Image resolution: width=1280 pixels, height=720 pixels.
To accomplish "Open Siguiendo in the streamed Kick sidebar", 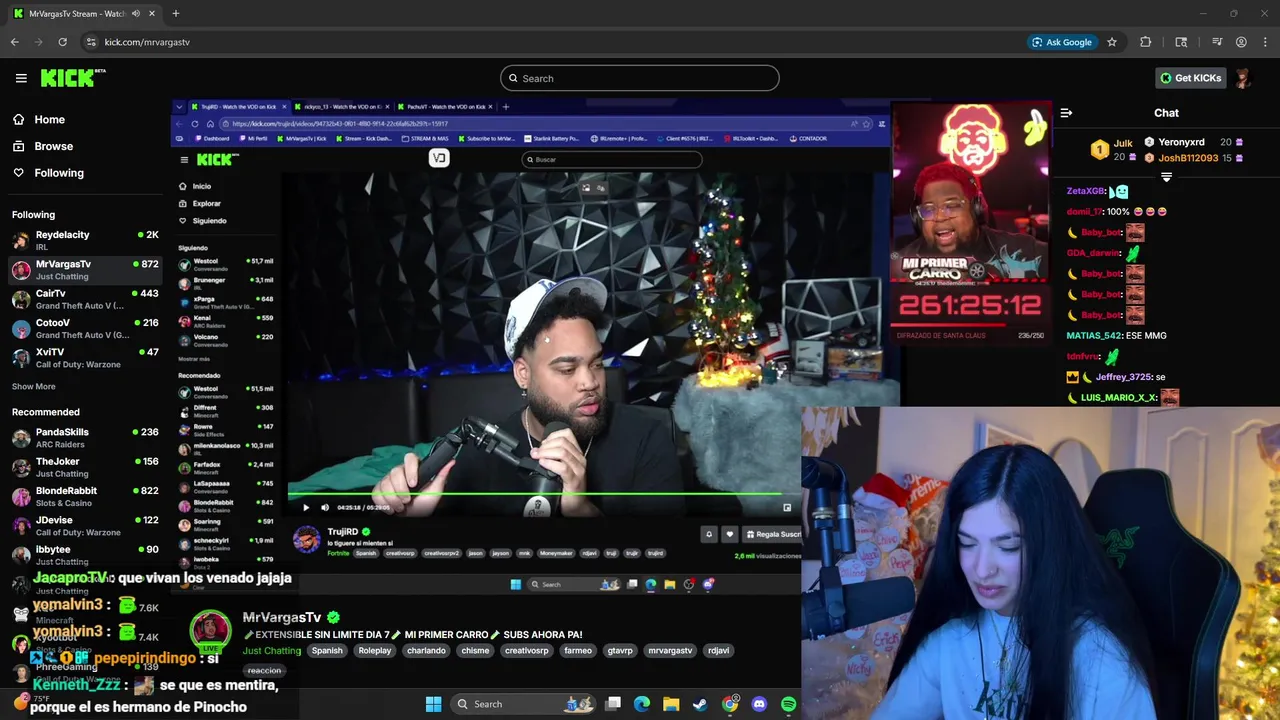I will (202, 220).
